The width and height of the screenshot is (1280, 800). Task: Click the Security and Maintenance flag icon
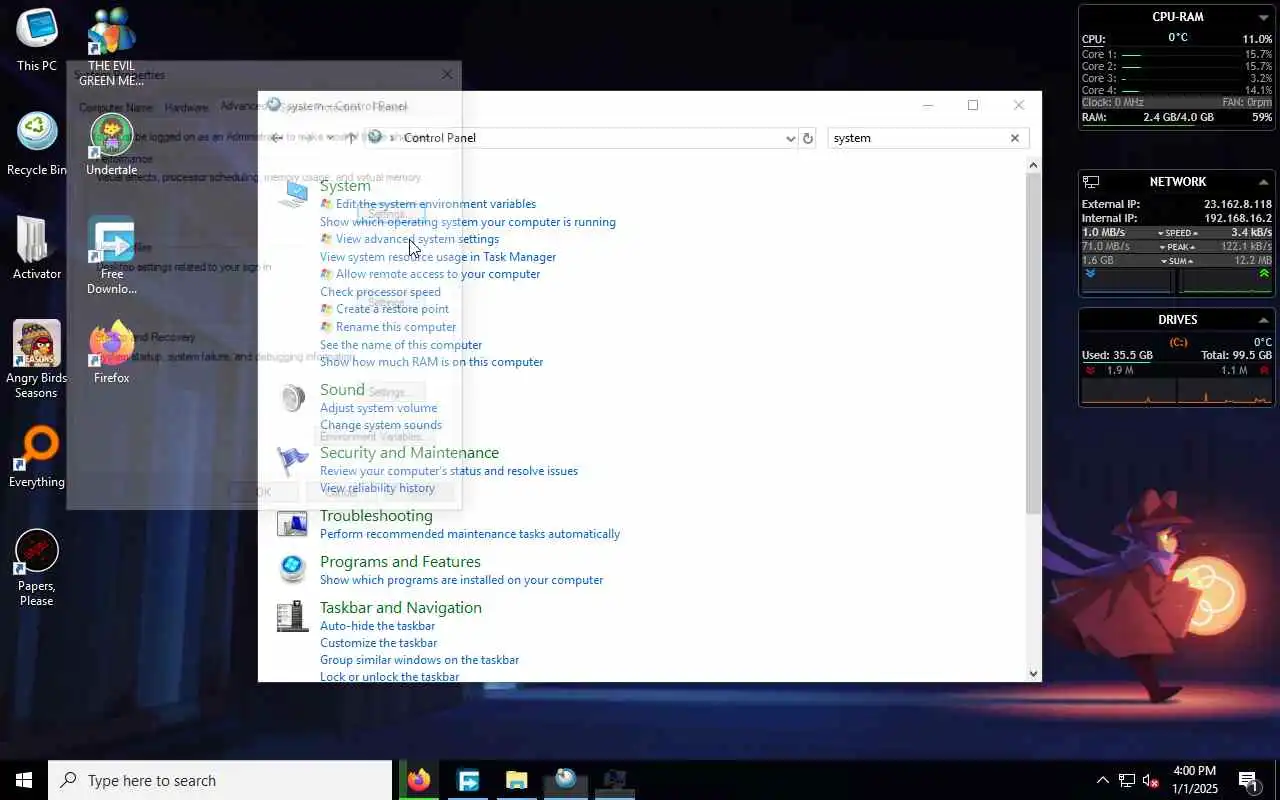click(293, 461)
